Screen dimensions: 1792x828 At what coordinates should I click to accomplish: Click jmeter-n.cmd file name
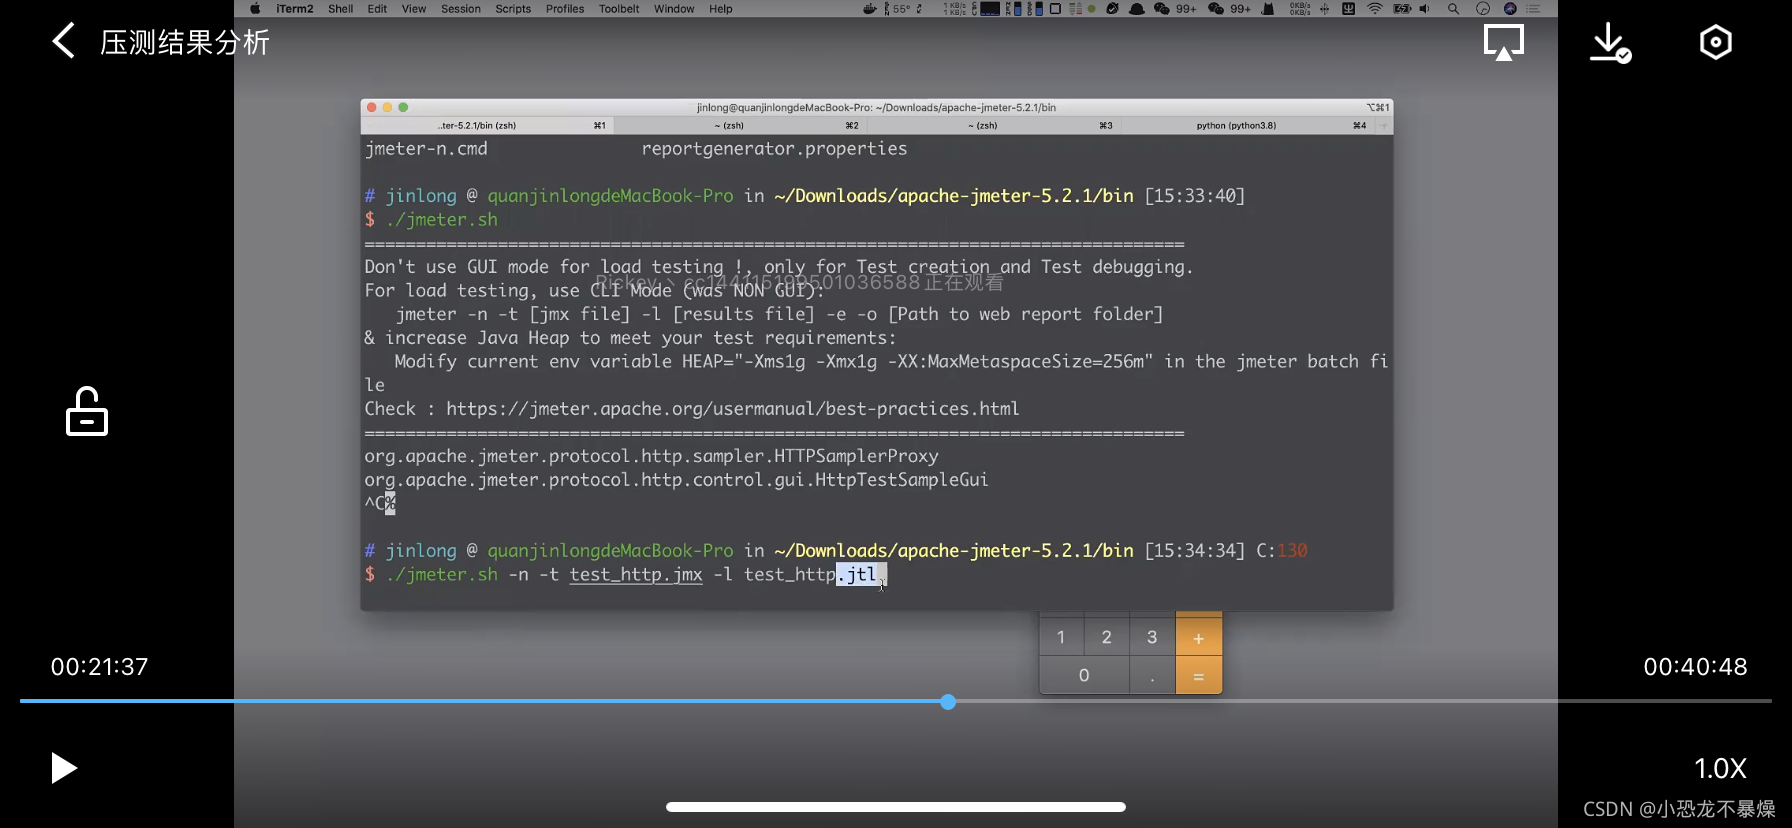[426, 148]
